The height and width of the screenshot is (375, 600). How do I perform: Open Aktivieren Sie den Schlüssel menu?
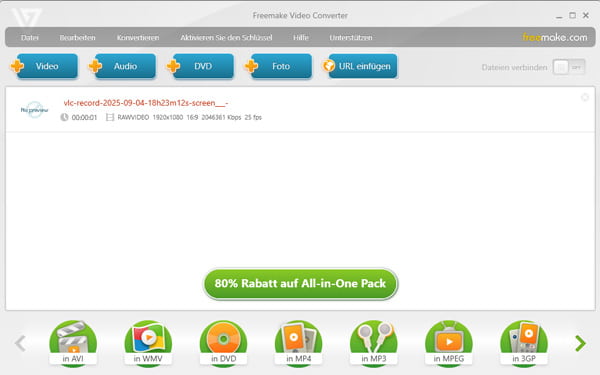(226, 38)
